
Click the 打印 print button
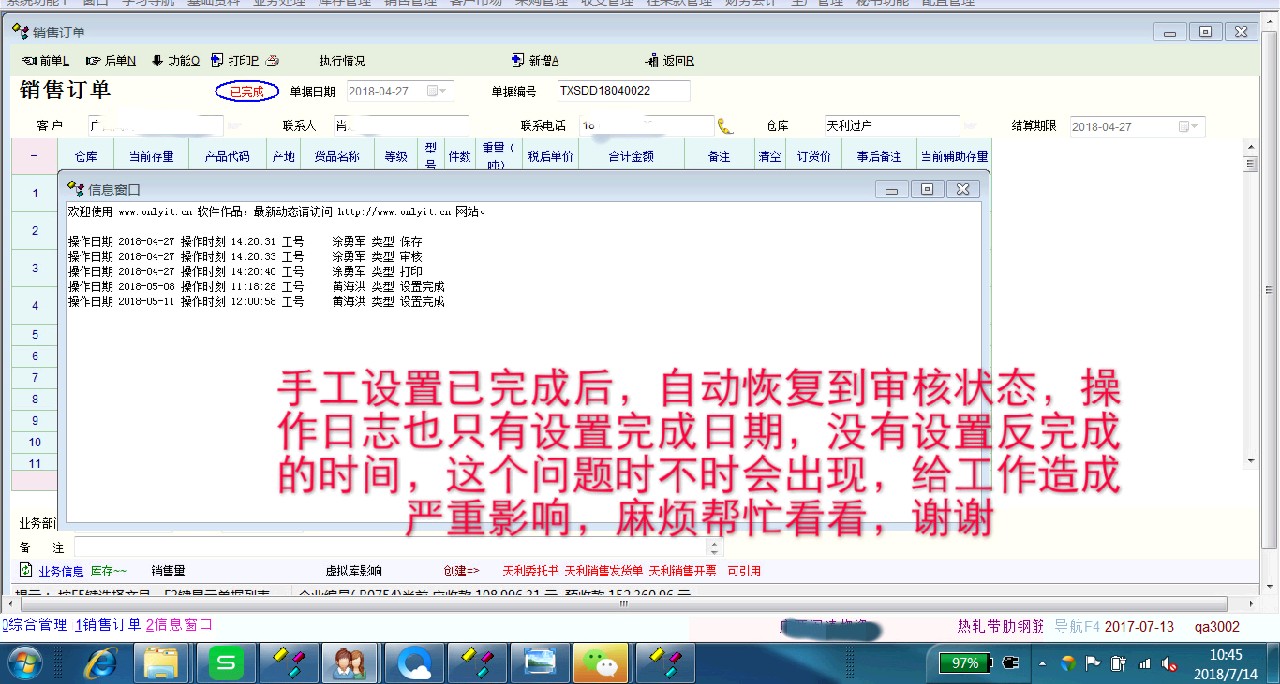click(236, 61)
